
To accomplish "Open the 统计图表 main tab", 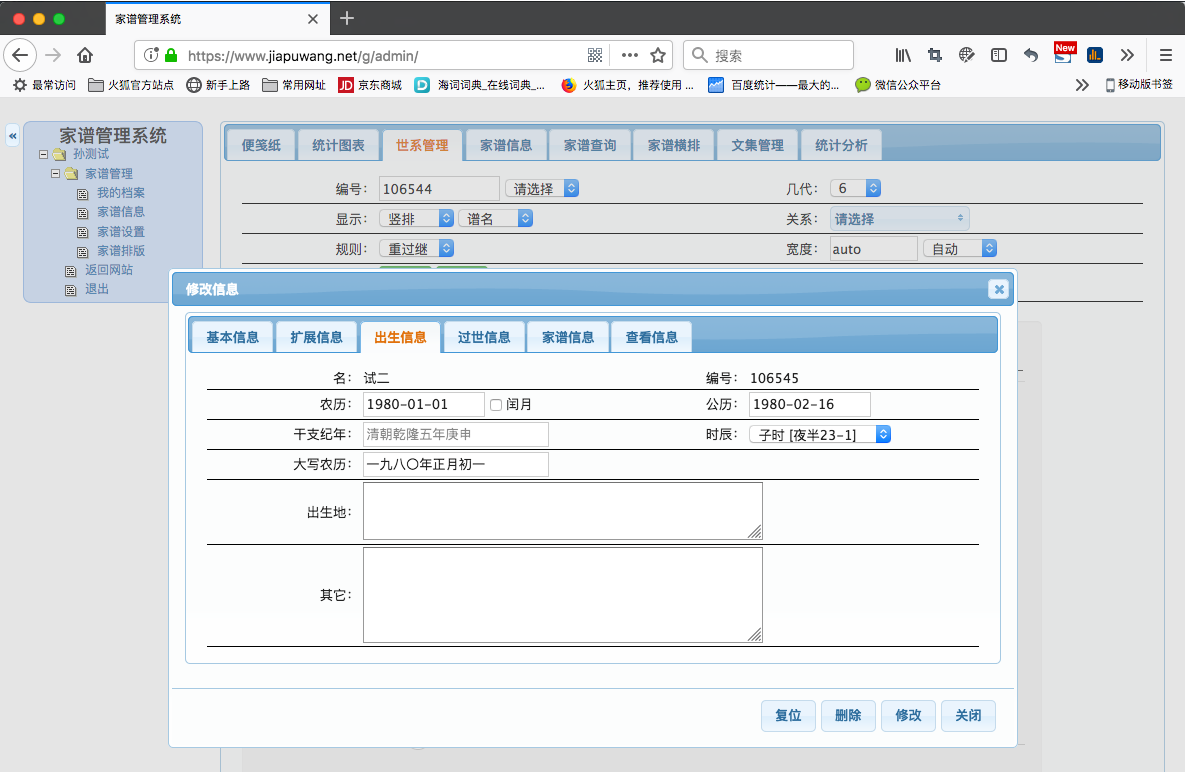I will 339,145.
